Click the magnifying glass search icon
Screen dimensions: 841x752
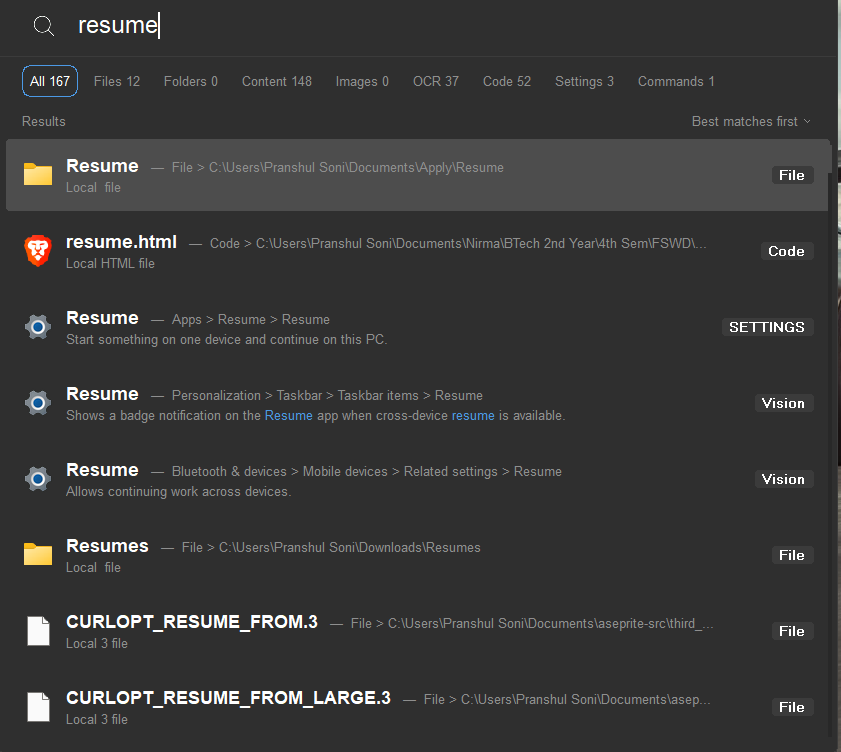click(43, 26)
